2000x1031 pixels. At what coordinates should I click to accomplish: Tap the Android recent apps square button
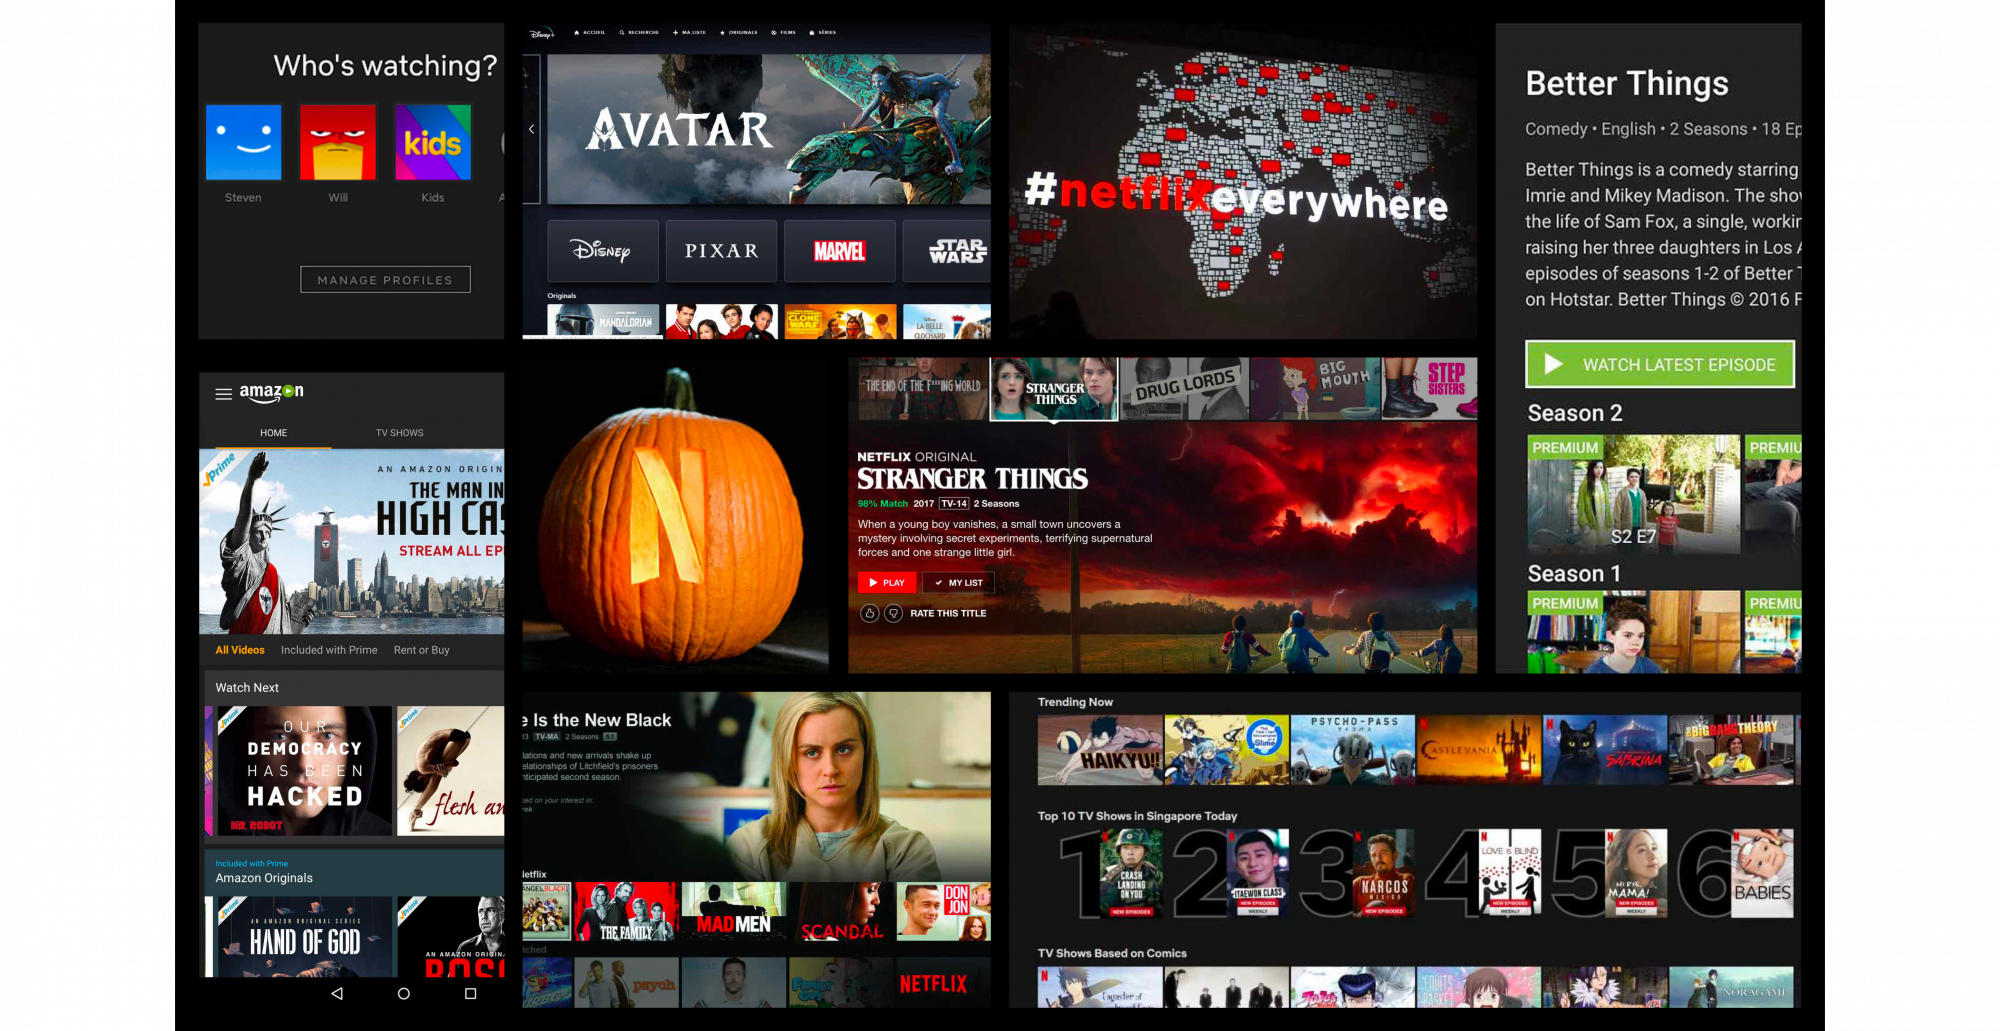[x=470, y=993]
